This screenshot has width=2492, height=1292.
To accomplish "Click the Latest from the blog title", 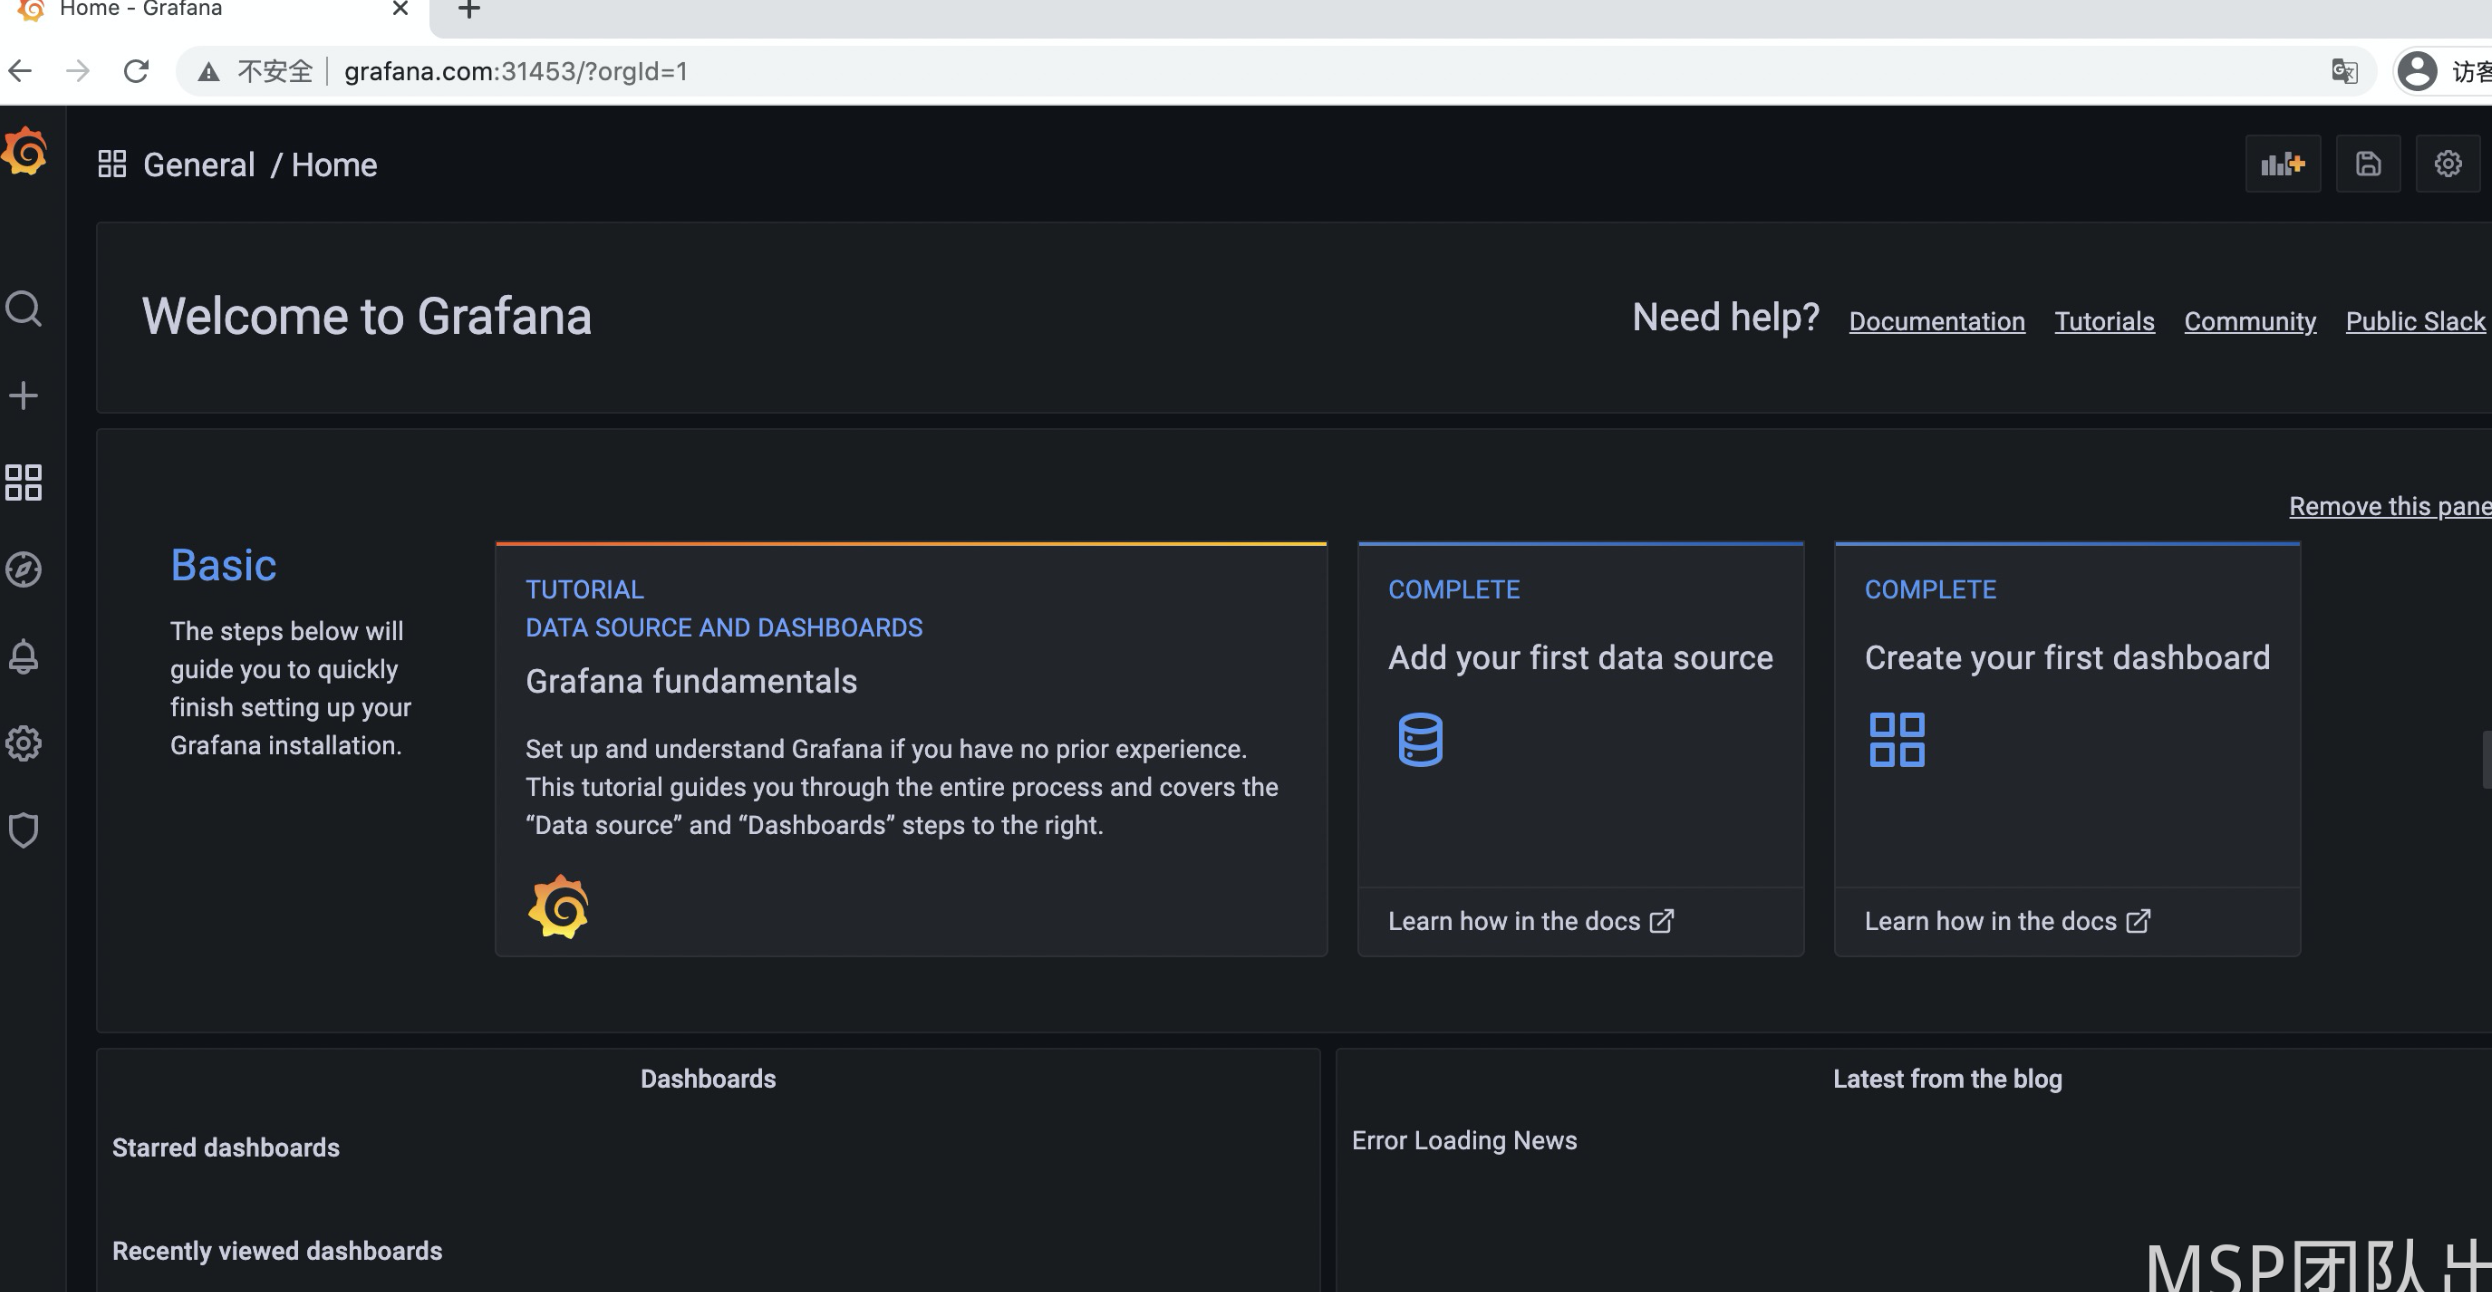I will coord(1948,1079).
